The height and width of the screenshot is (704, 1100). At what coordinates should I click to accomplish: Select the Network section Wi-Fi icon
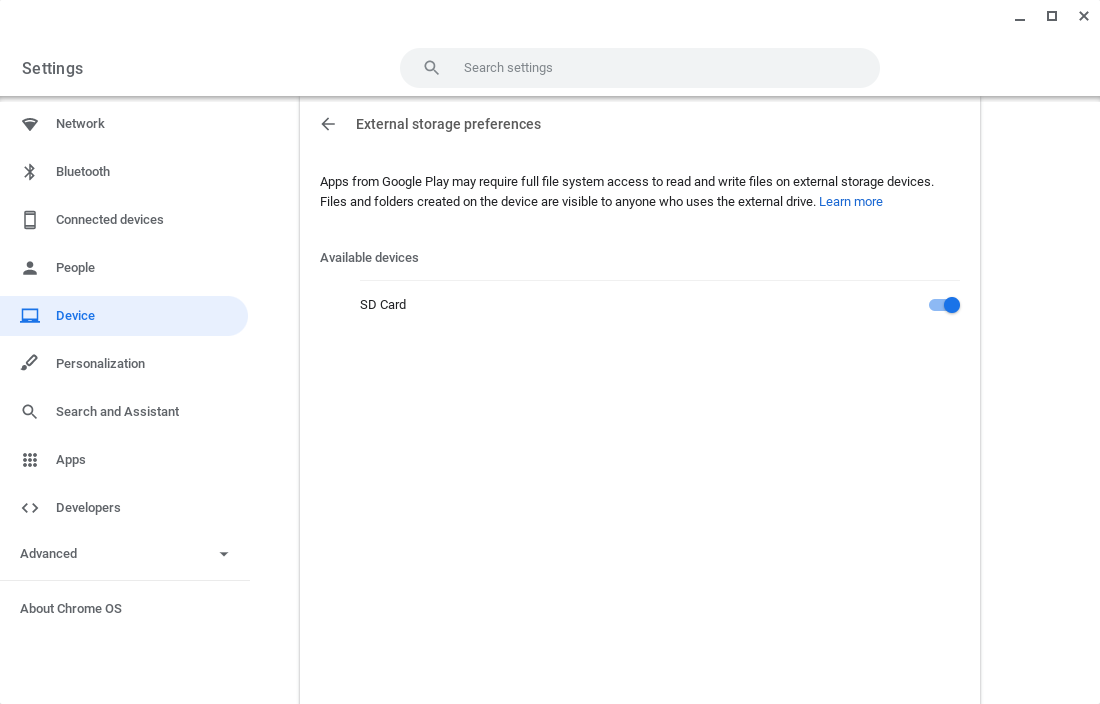(30, 123)
